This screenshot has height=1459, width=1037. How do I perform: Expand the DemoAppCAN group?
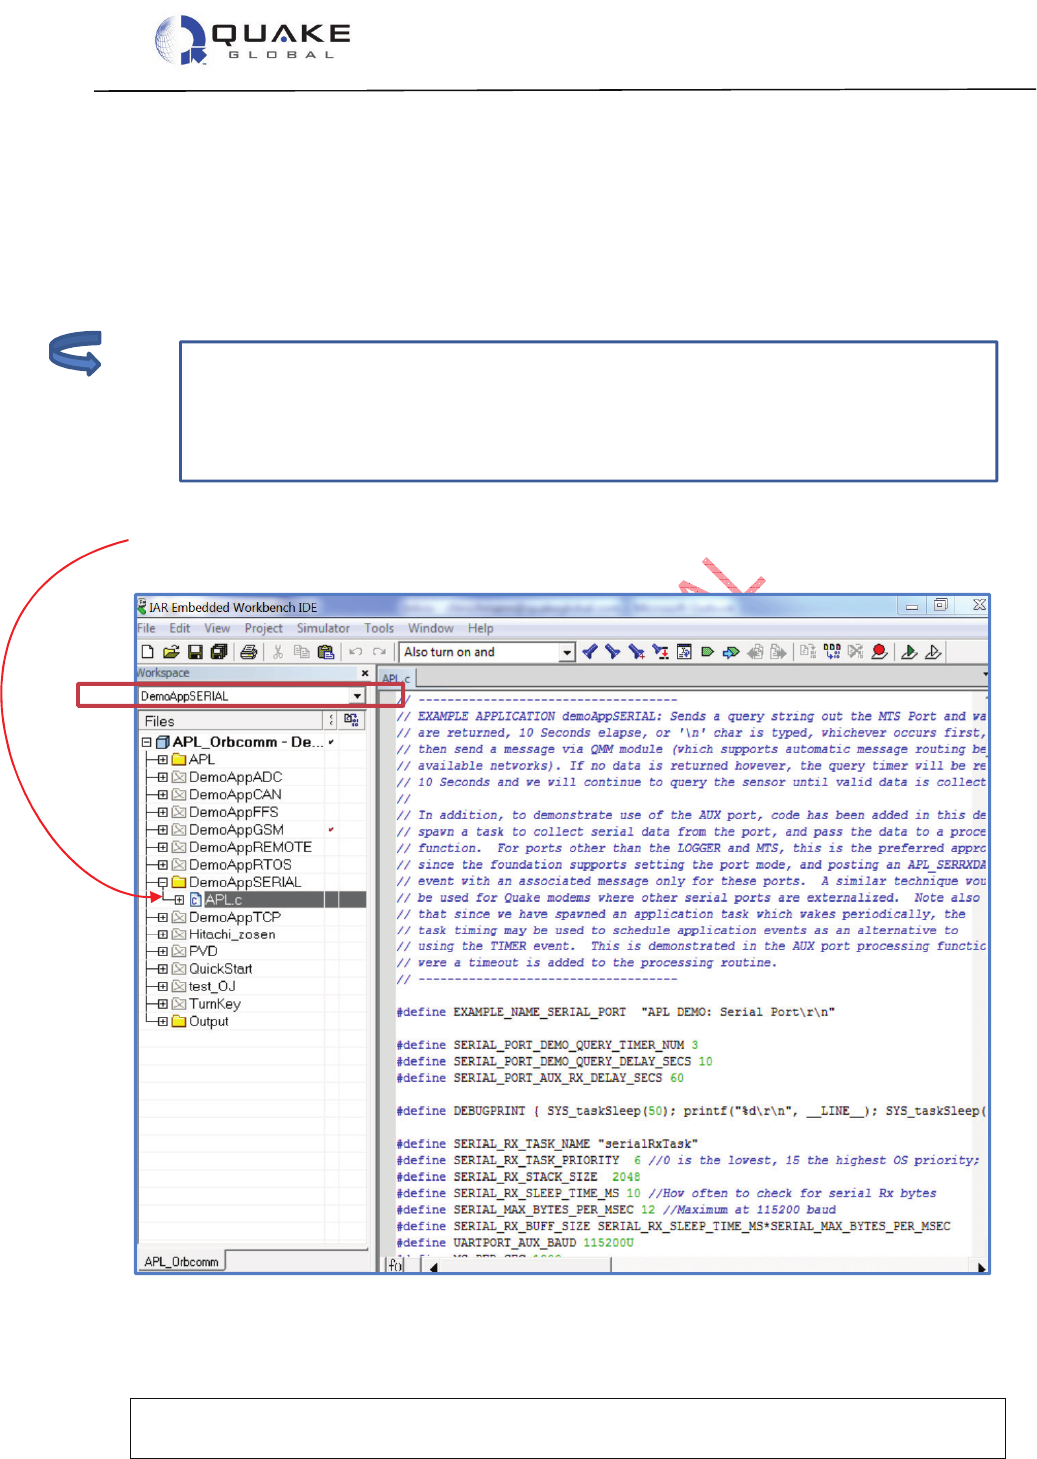[x=162, y=794]
